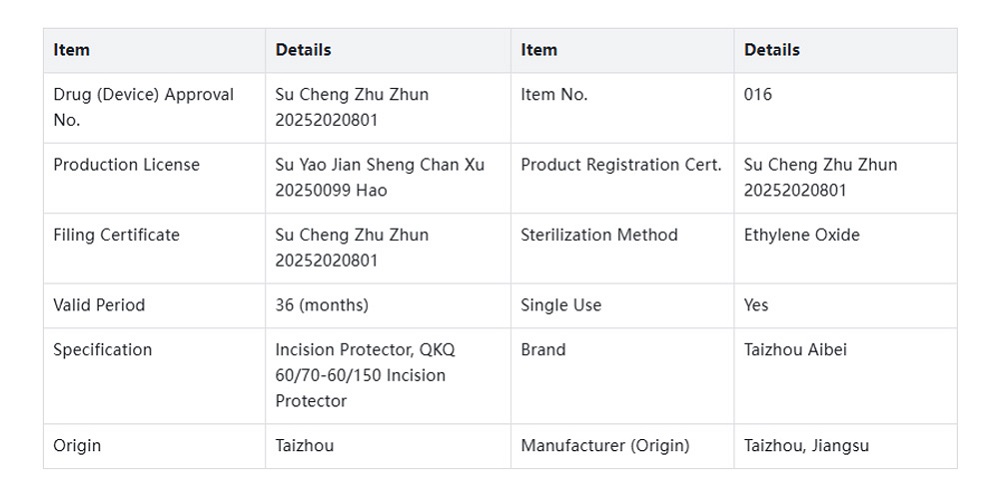
Task: Select the Brand label cell
Action: [543, 350]
